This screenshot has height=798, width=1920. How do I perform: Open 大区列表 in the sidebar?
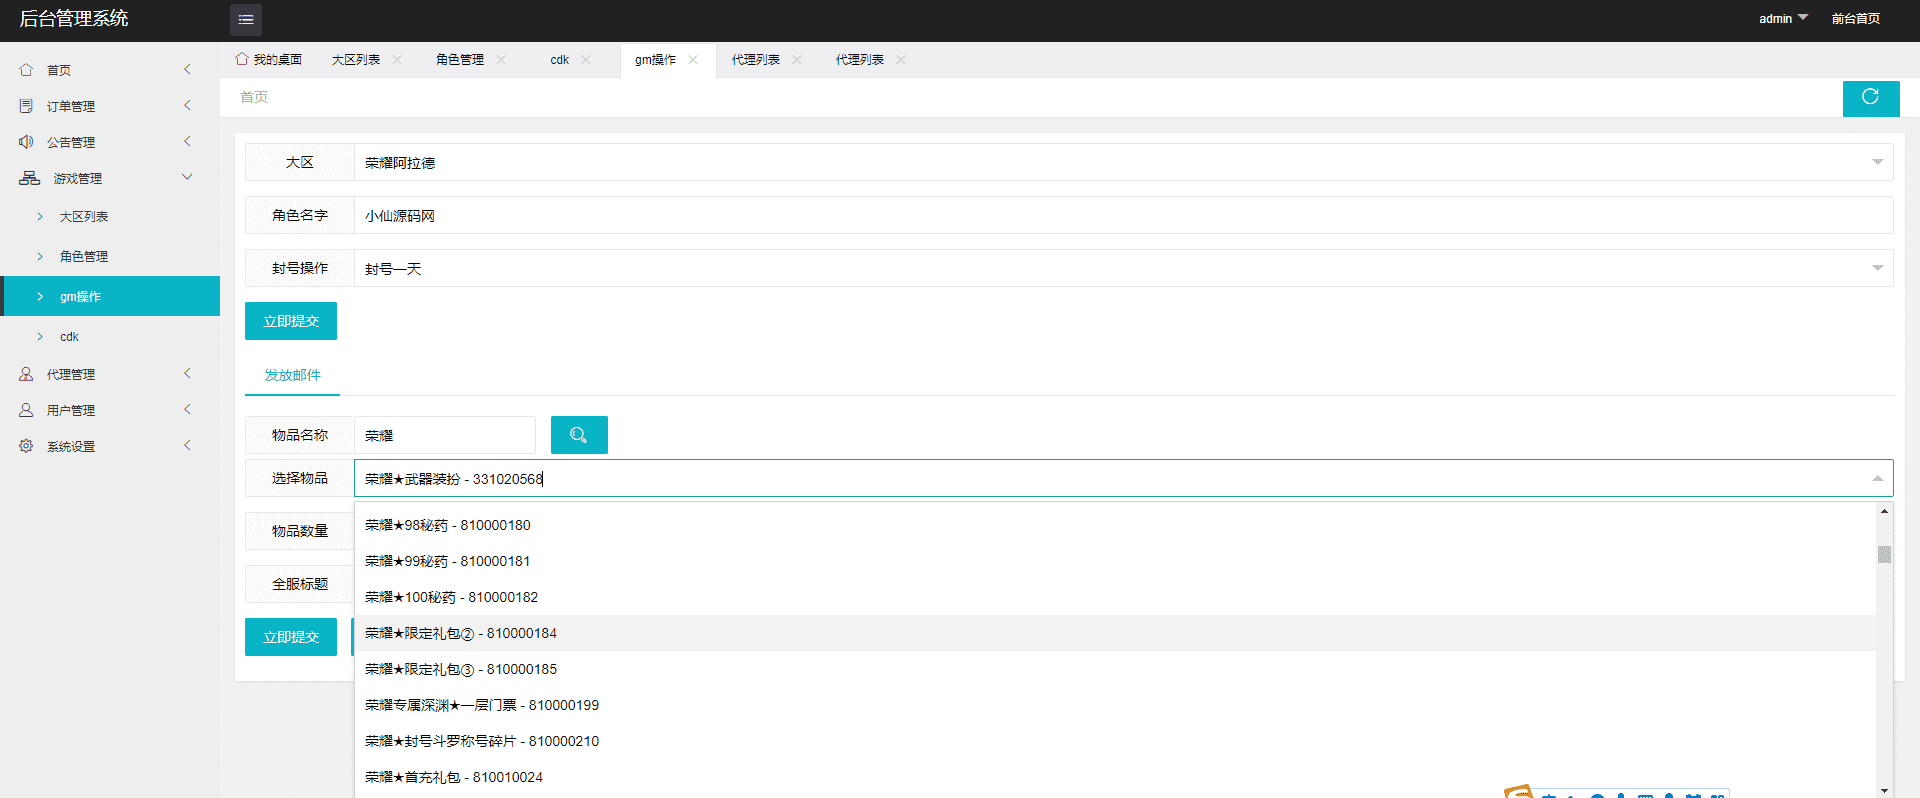(x=110, y=216)
